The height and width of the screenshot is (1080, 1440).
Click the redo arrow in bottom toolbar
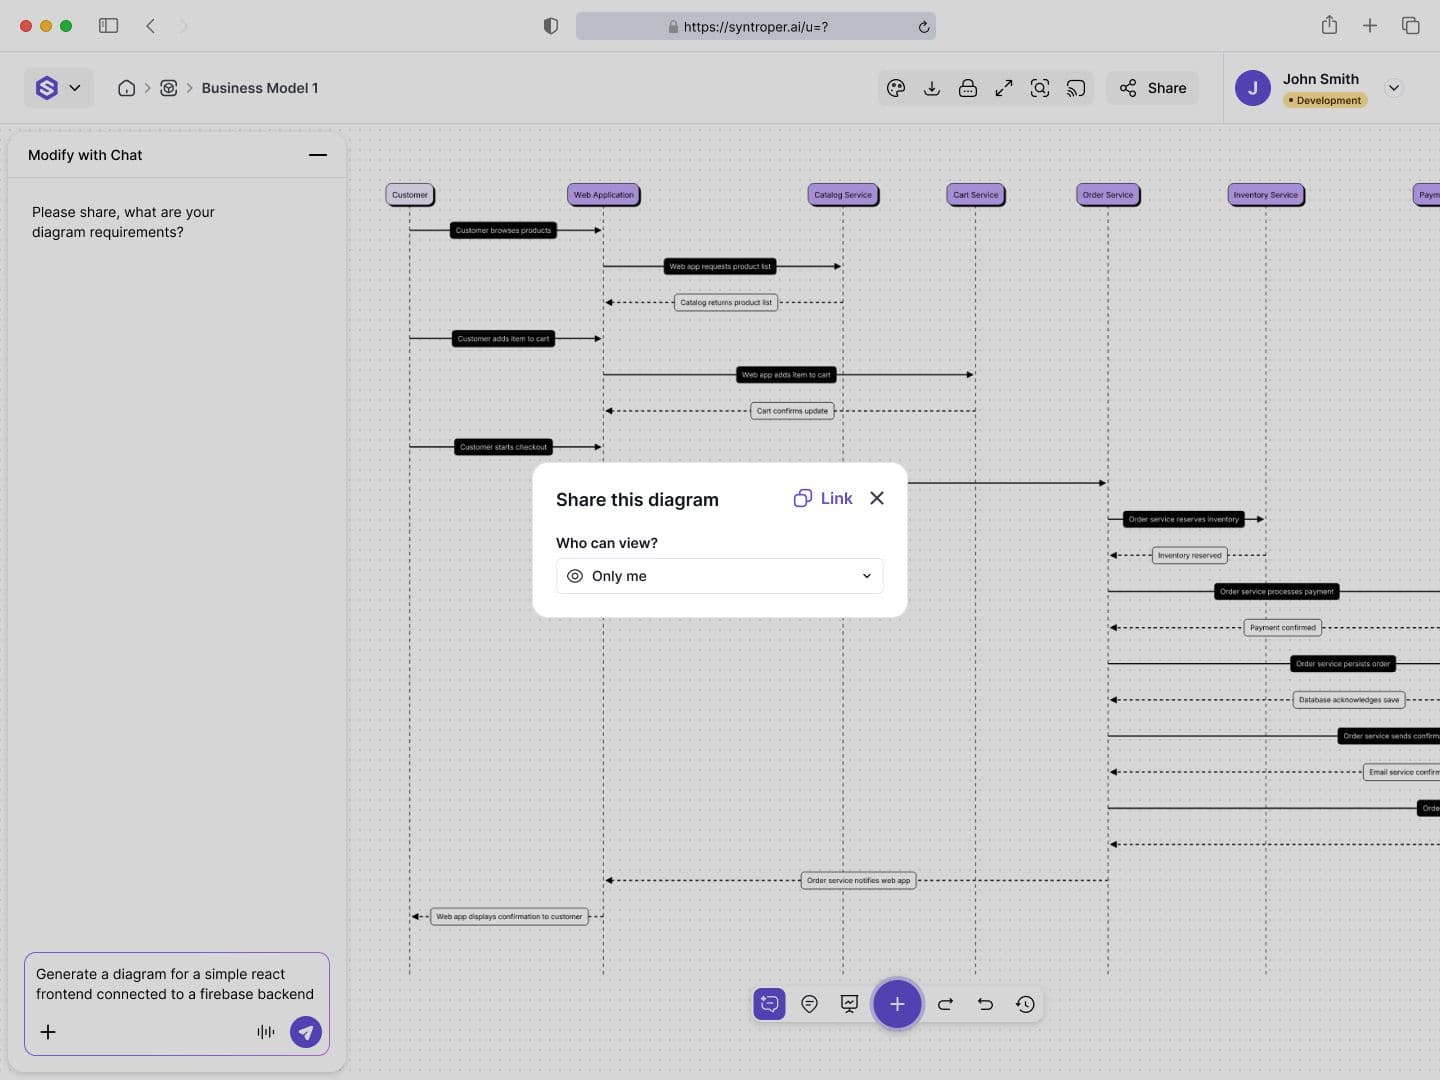tap(945, 1004)
